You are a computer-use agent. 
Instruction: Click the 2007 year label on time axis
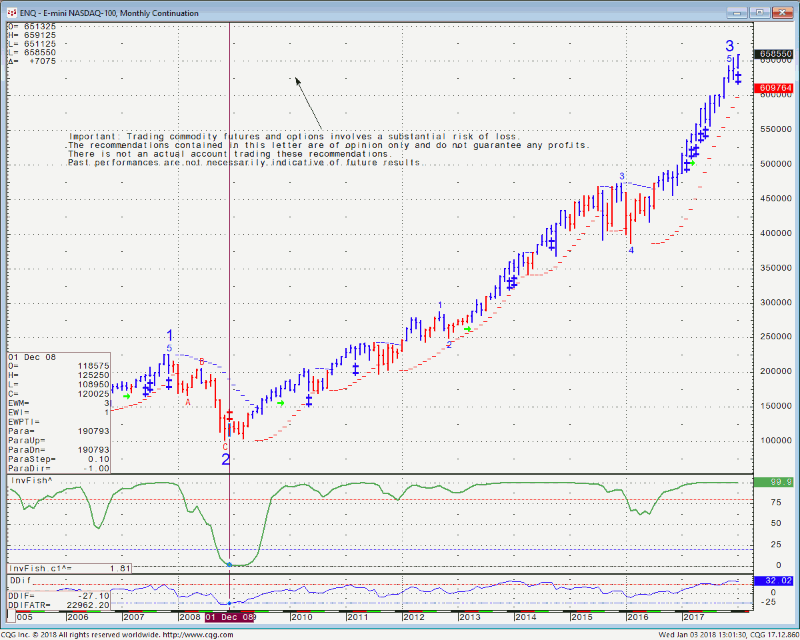(x=134, y=617)
